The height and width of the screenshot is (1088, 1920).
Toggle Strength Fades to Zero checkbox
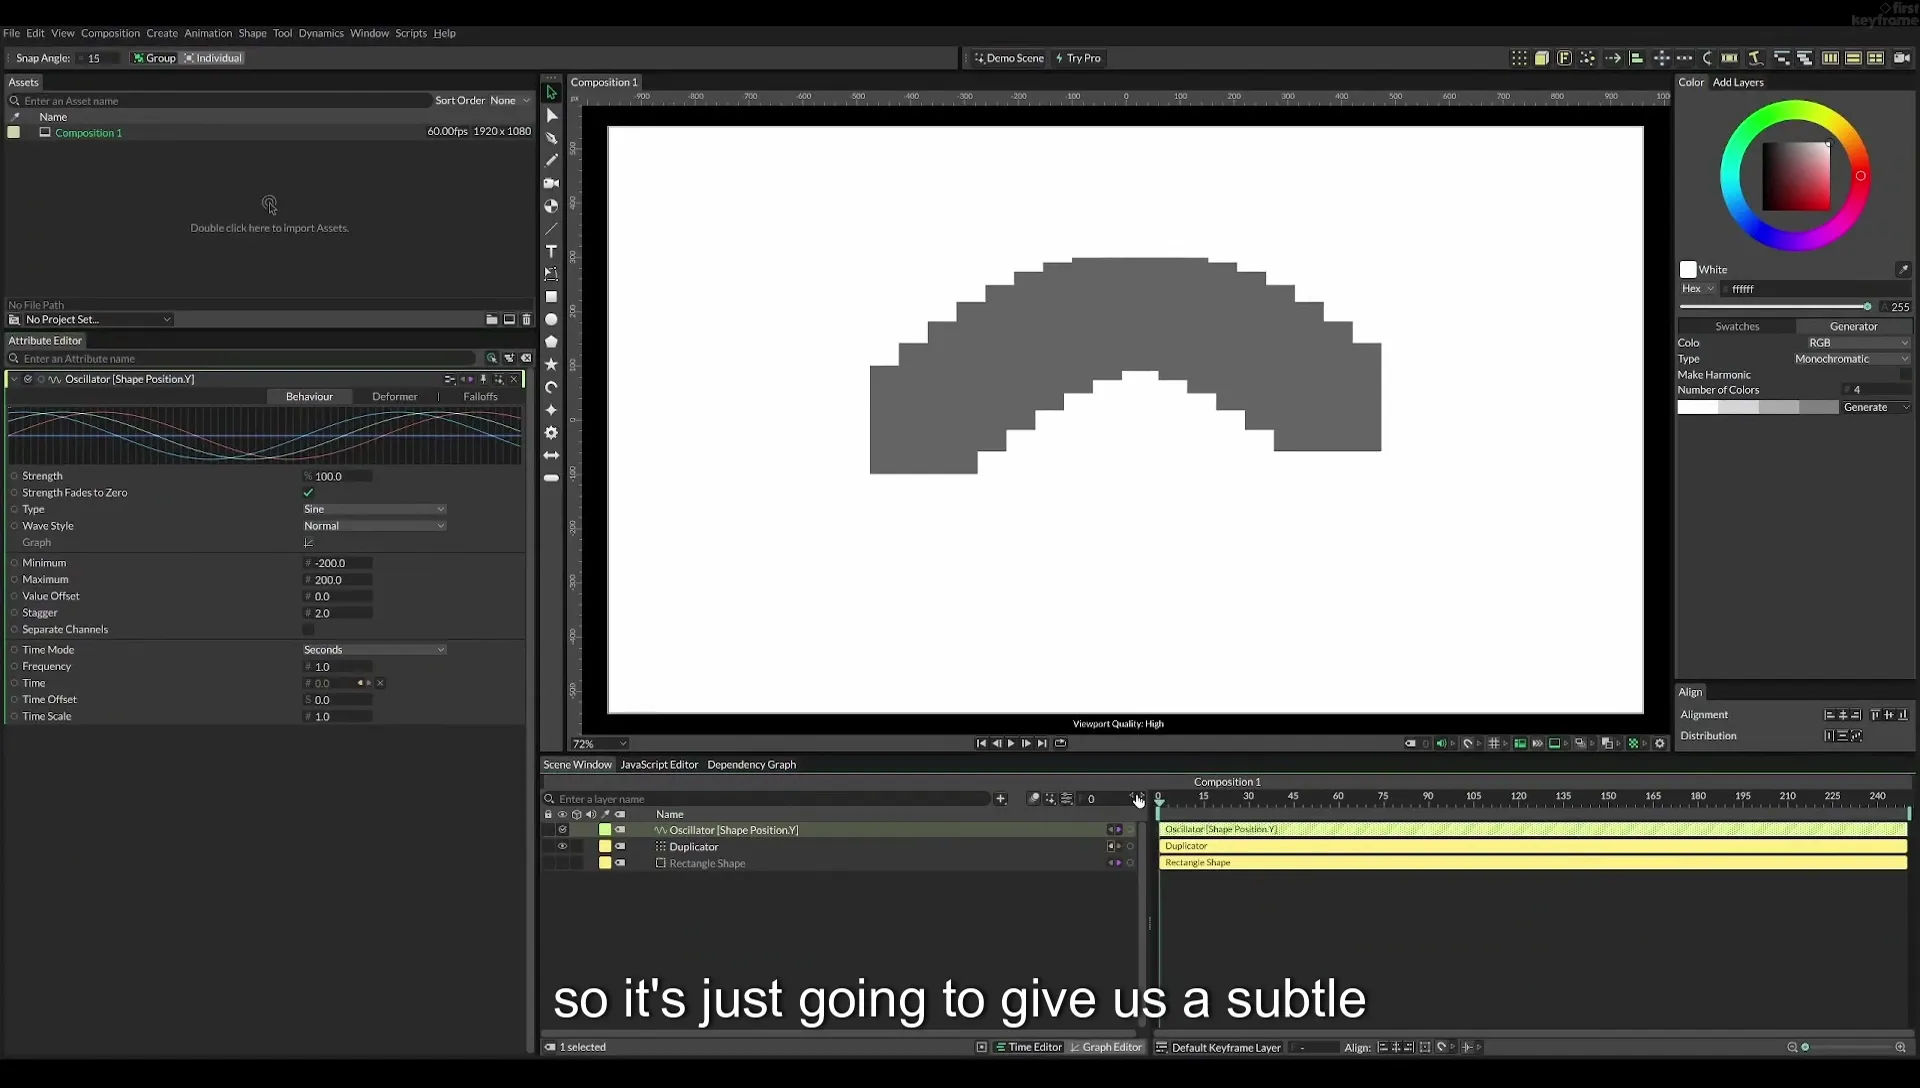pyautogui.click(x=308, y=493)
